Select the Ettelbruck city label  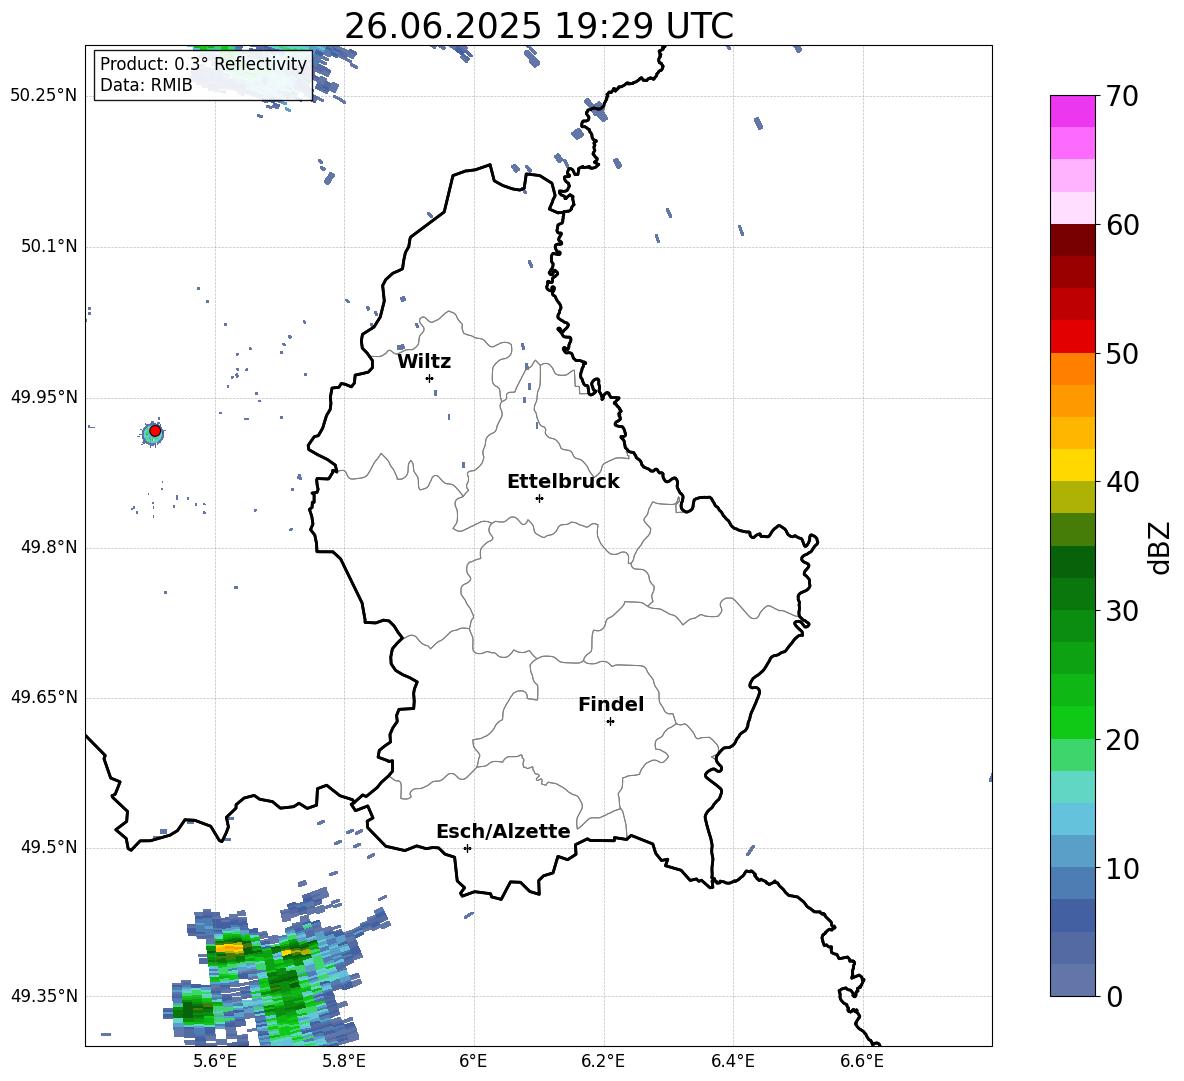pos(563,482)
